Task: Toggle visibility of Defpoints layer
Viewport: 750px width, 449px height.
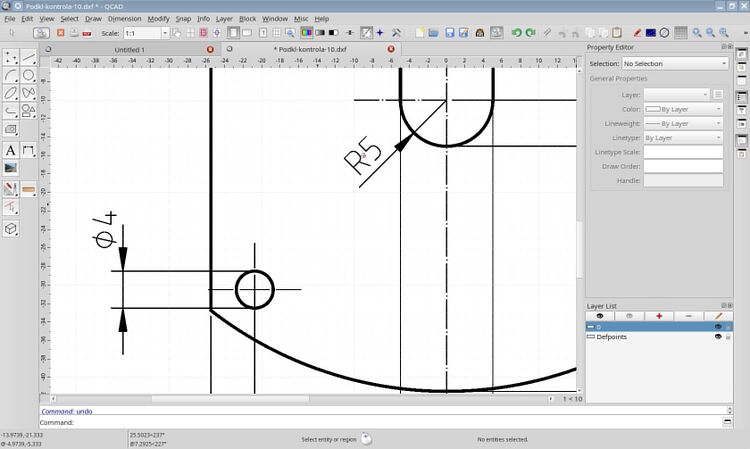Action: [718, 338]
